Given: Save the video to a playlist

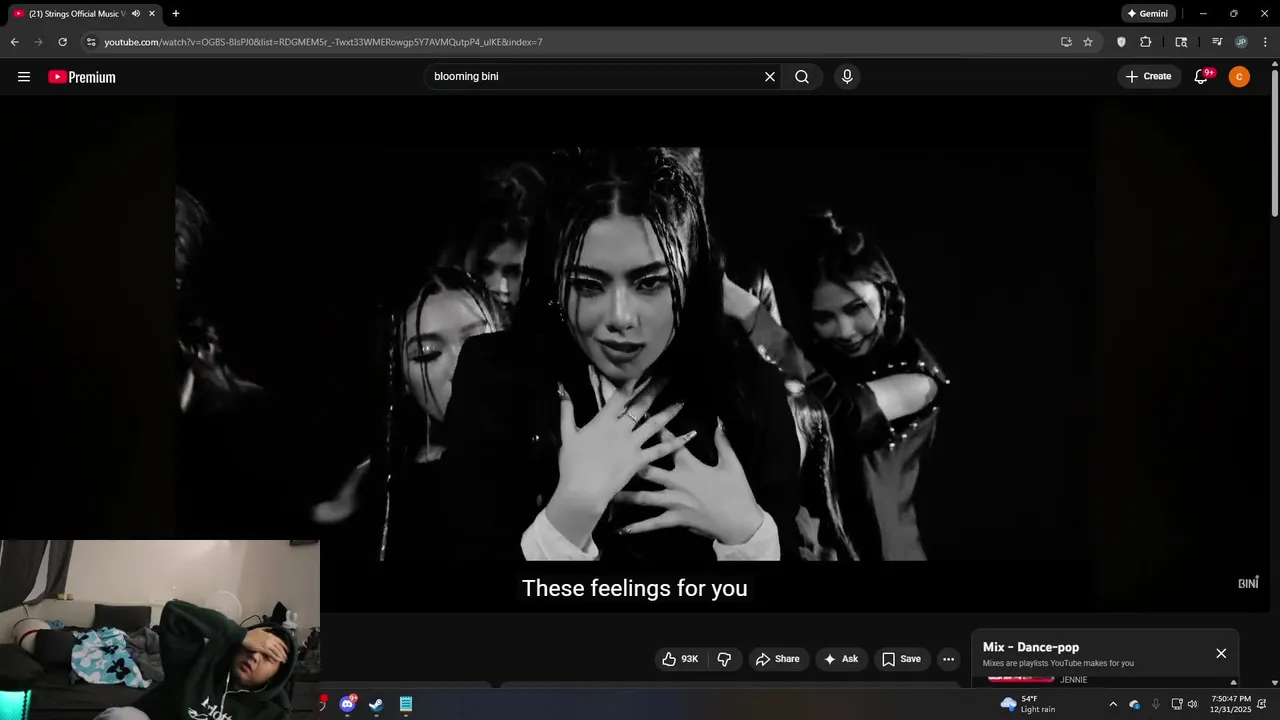Looking at the screenshot, I should coord(901,659).
